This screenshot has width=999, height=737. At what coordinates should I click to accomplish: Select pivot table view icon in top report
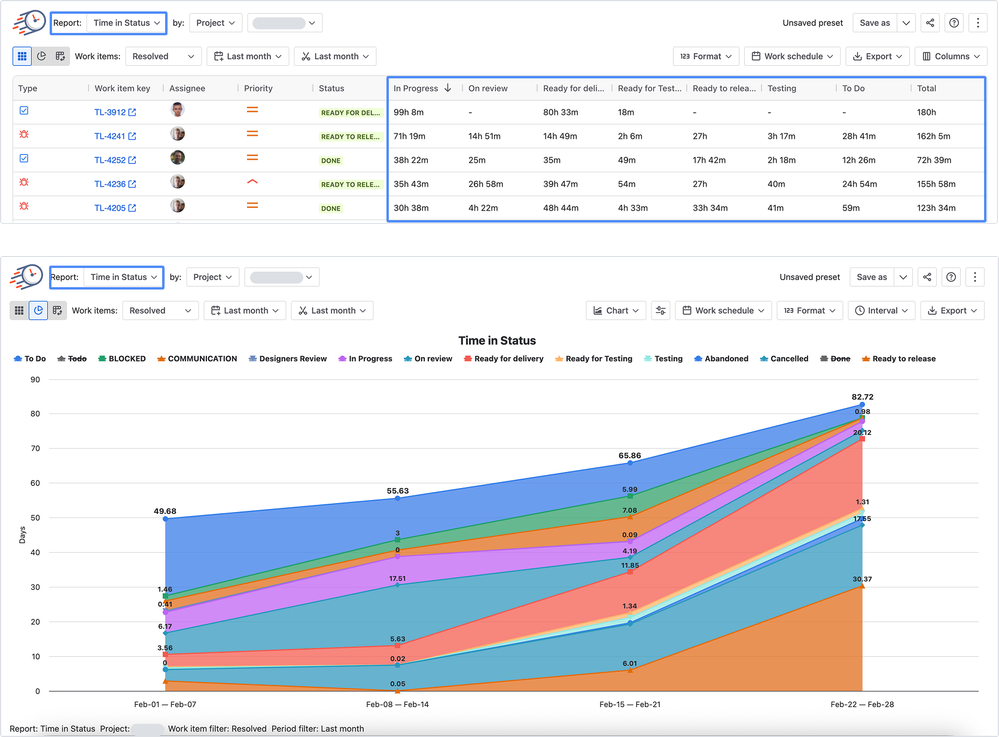pos(60,56)
